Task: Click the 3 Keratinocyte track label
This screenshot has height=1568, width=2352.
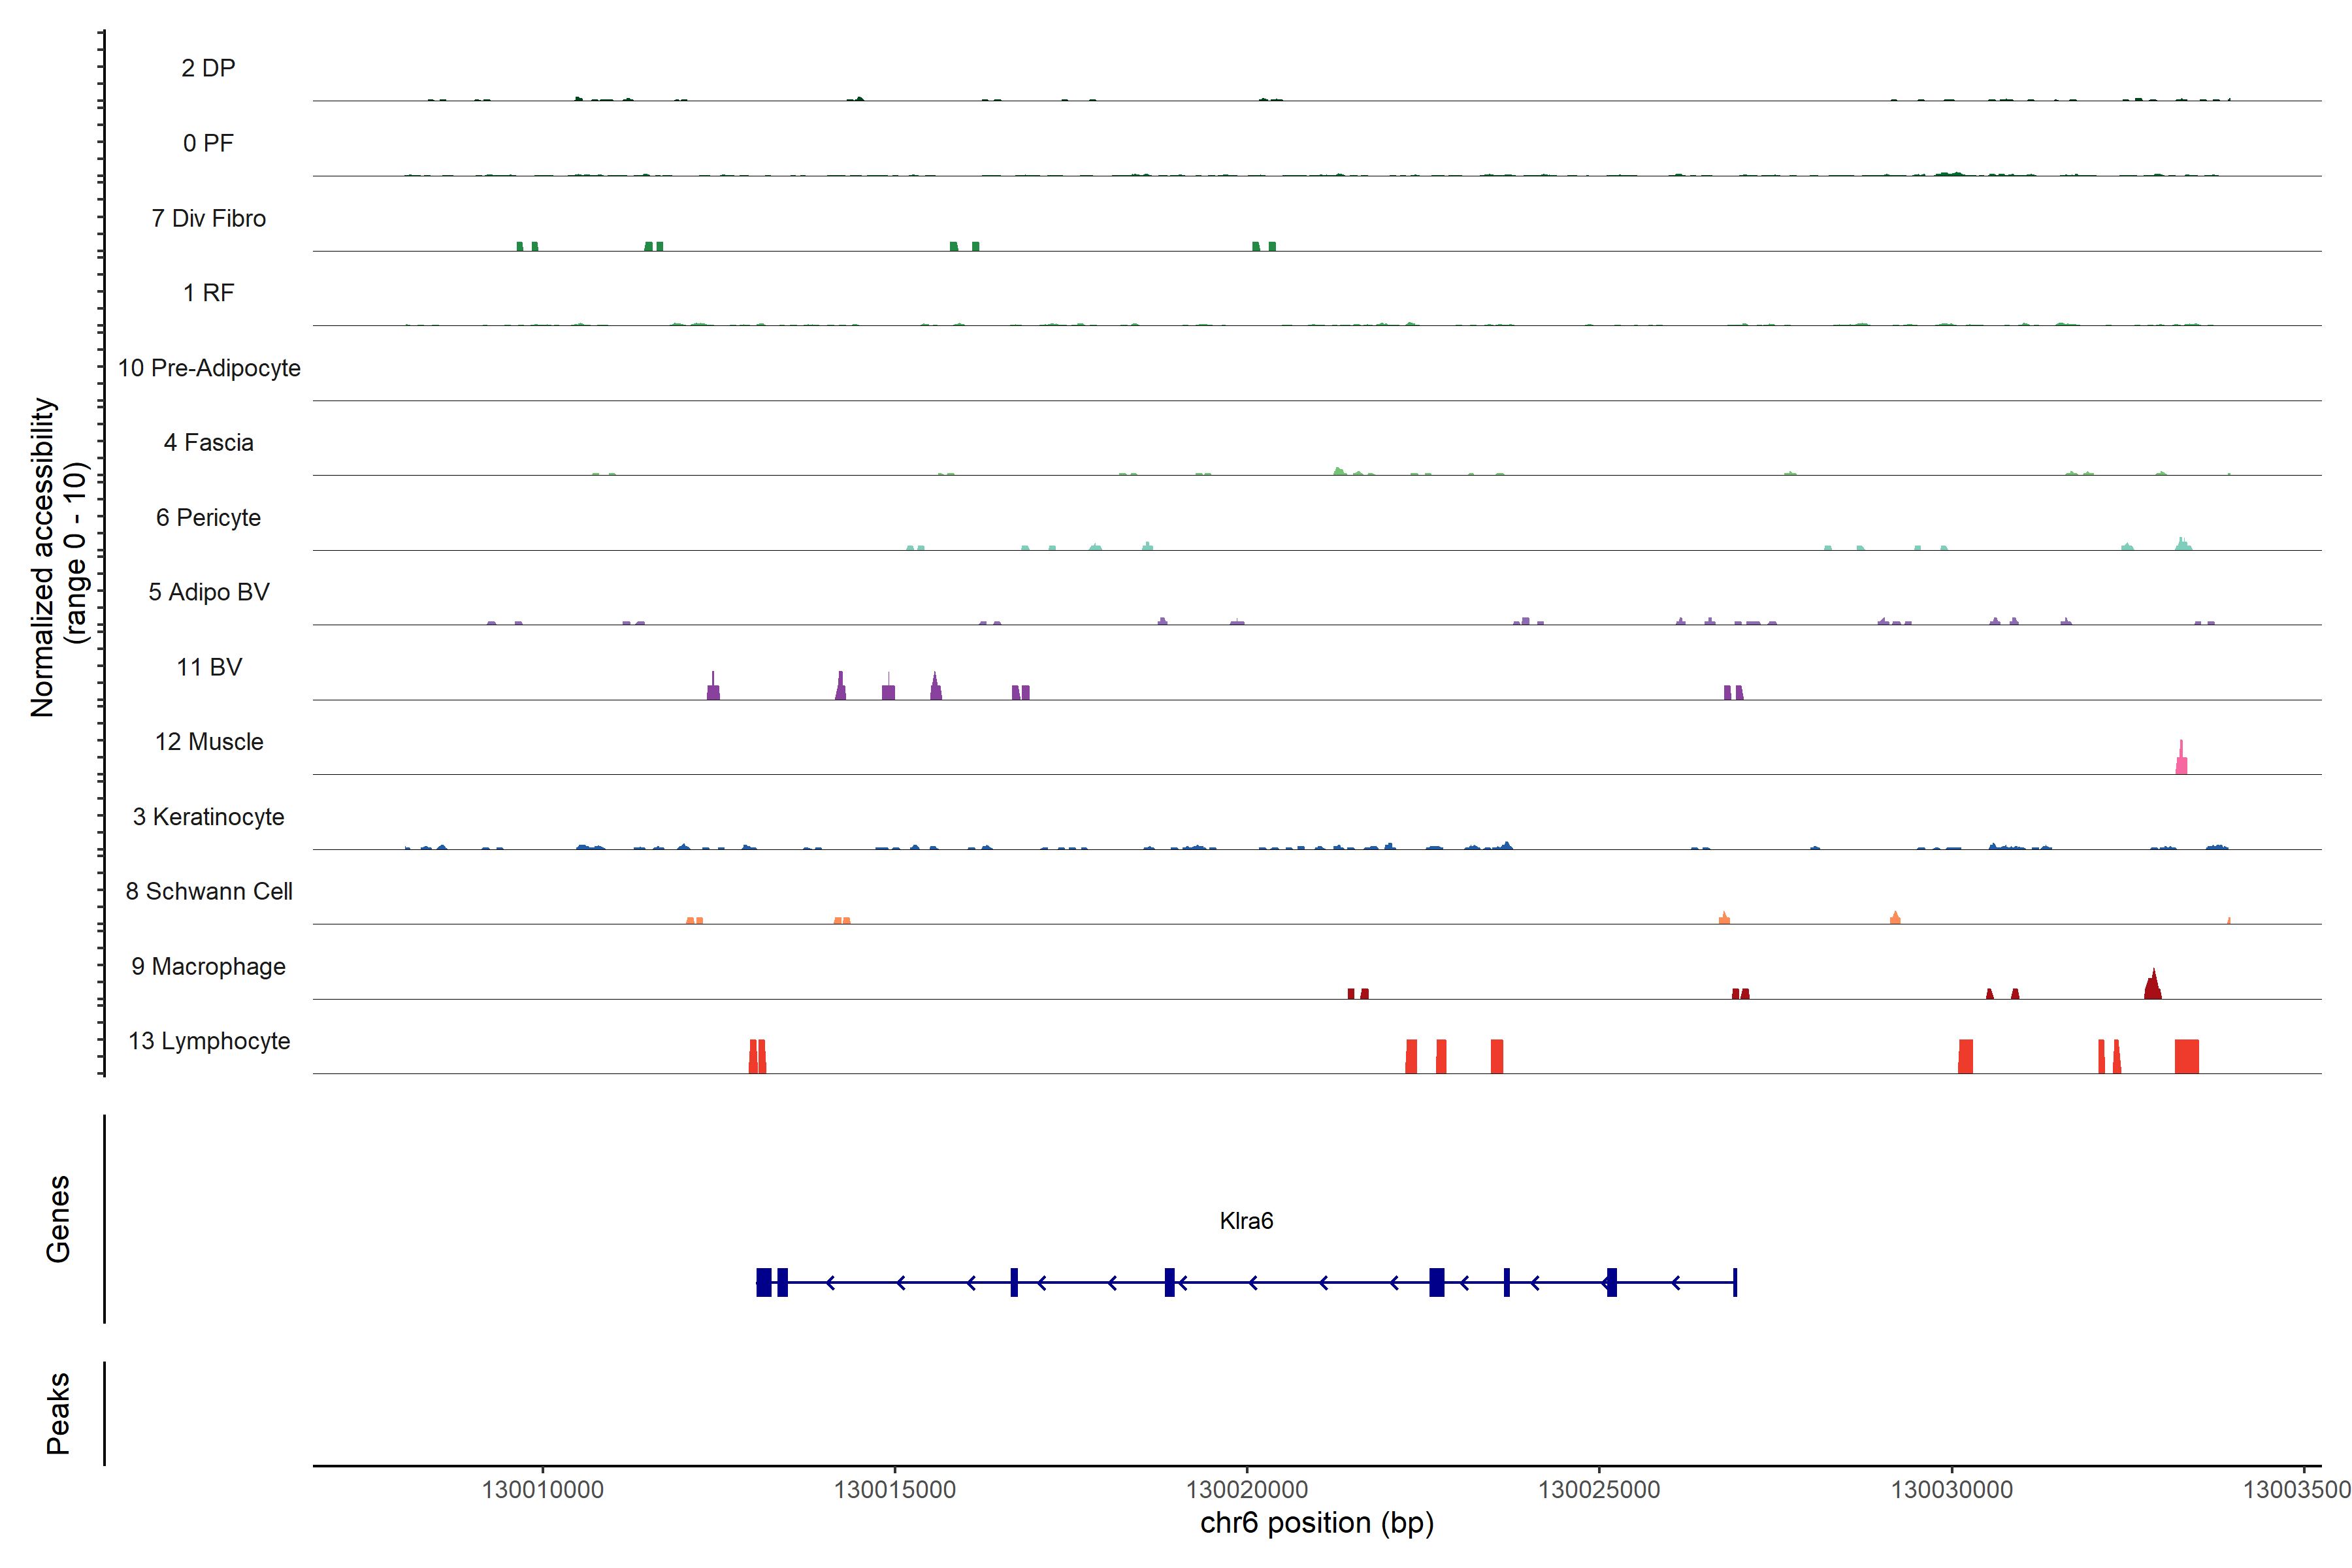Action: click(208, 817)
